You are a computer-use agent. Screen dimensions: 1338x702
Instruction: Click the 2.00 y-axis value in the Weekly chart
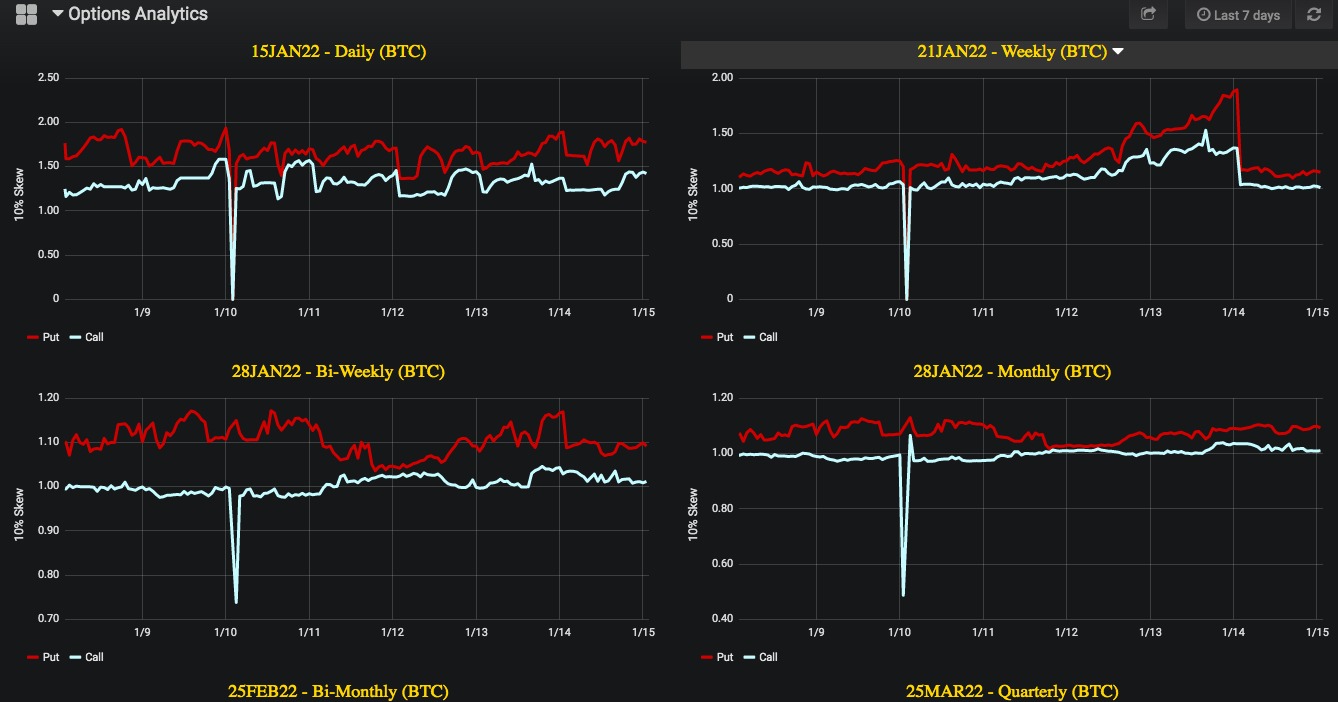721,78
